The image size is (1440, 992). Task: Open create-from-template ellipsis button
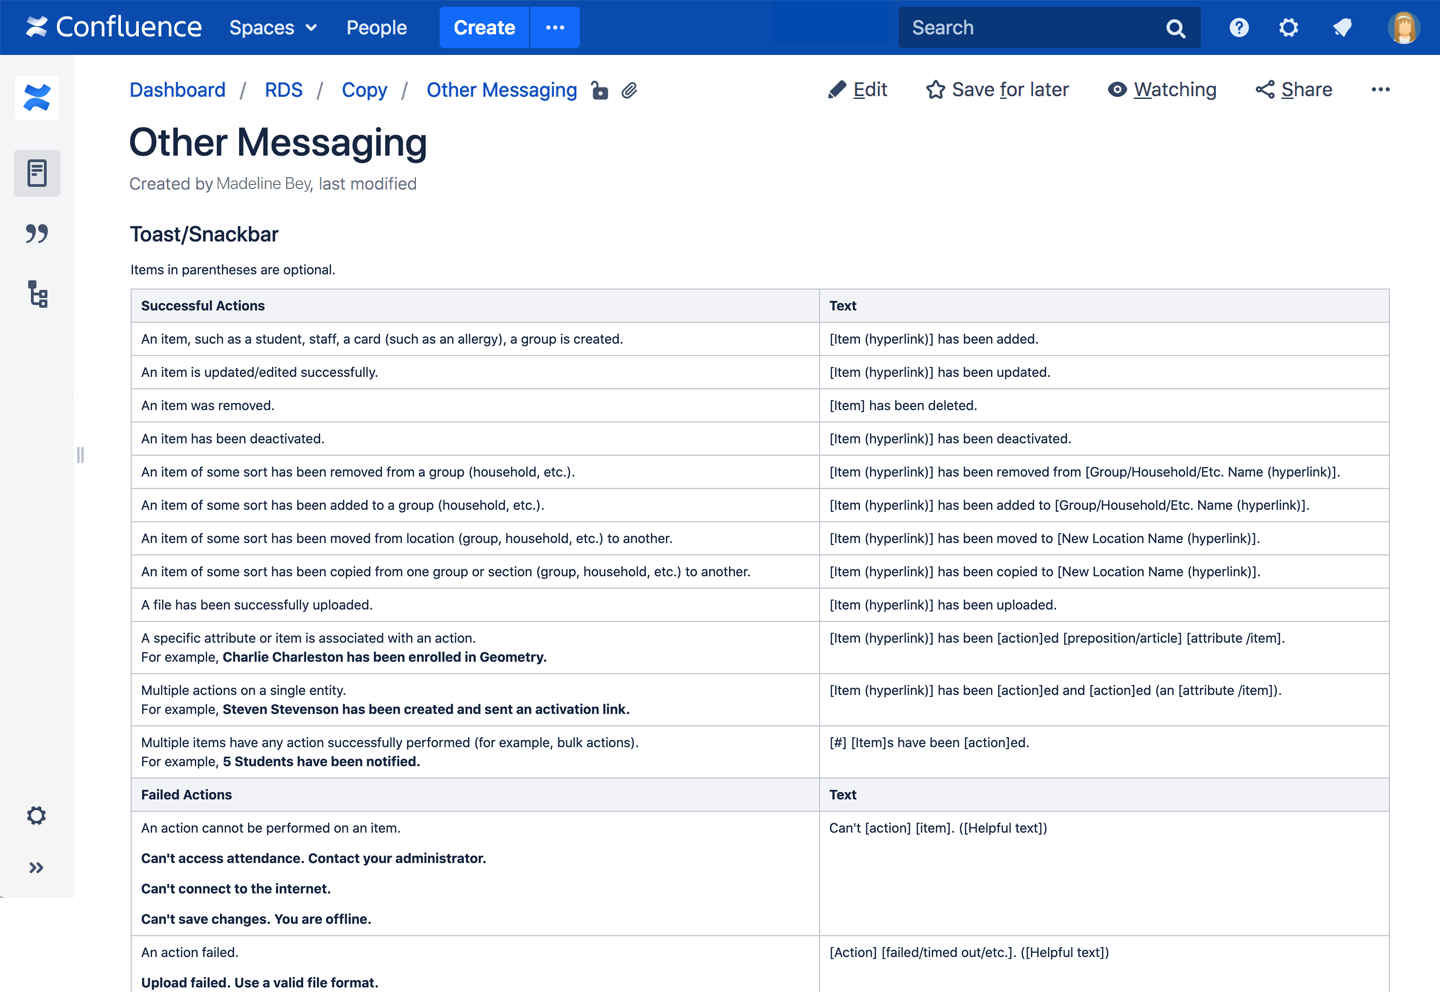(x=555, y=27)
